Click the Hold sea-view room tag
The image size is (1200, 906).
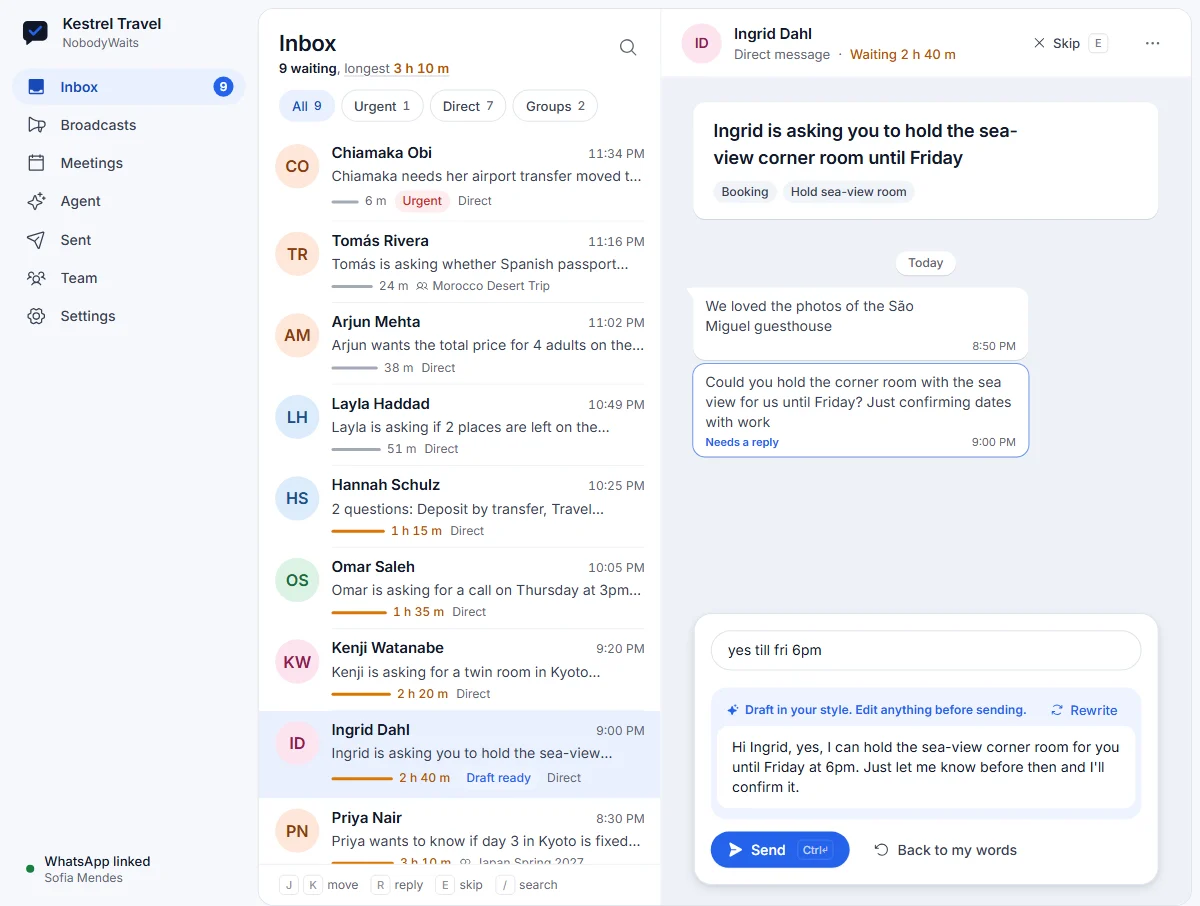(x=848, y=192)
